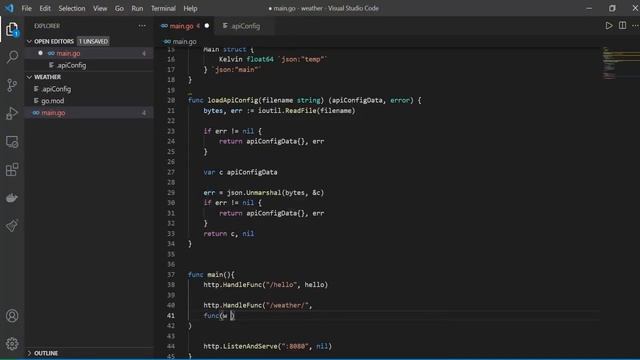
Task: Open Remote Explorer icon in activity bar
Action: coord(12,142)
